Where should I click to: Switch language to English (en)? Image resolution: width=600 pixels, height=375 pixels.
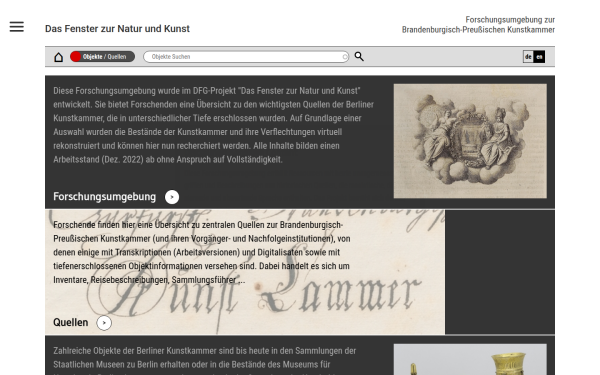pos(539,57)
